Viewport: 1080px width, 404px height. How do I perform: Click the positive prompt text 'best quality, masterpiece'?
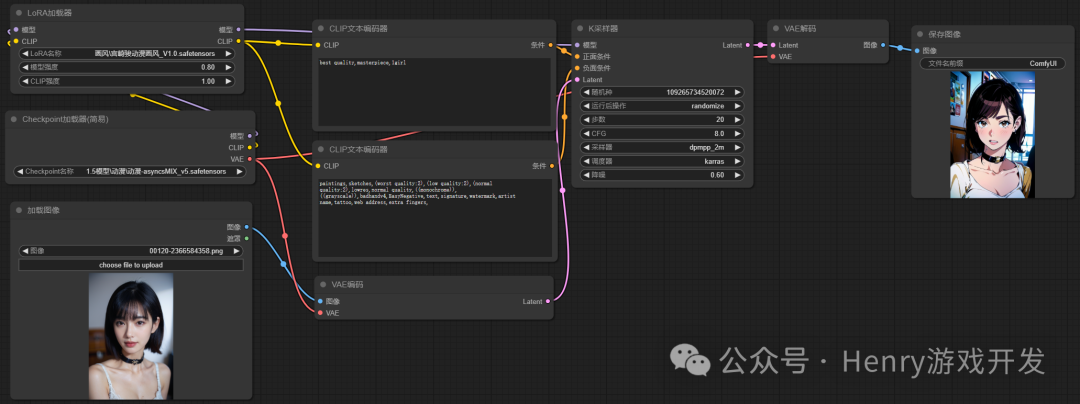(x=363, y=63)
